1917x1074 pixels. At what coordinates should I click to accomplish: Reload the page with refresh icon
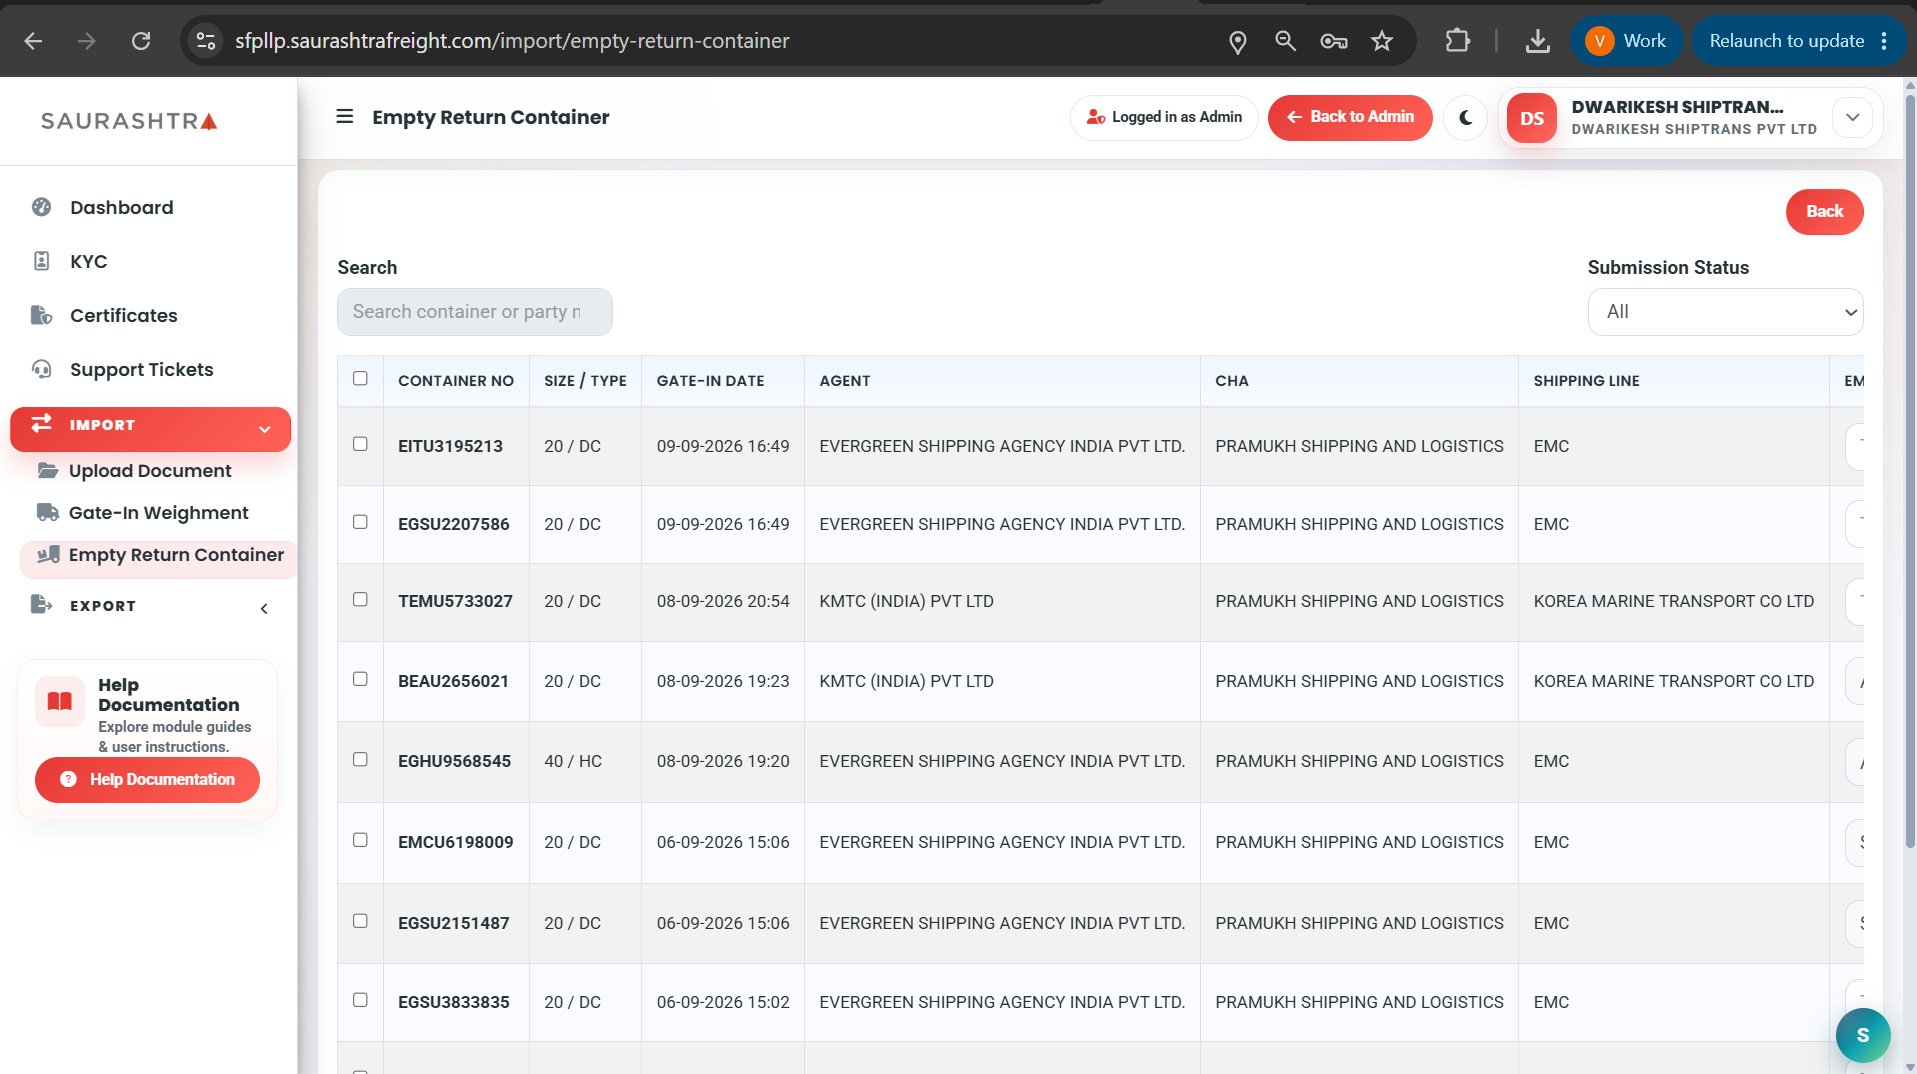point(141,41)
